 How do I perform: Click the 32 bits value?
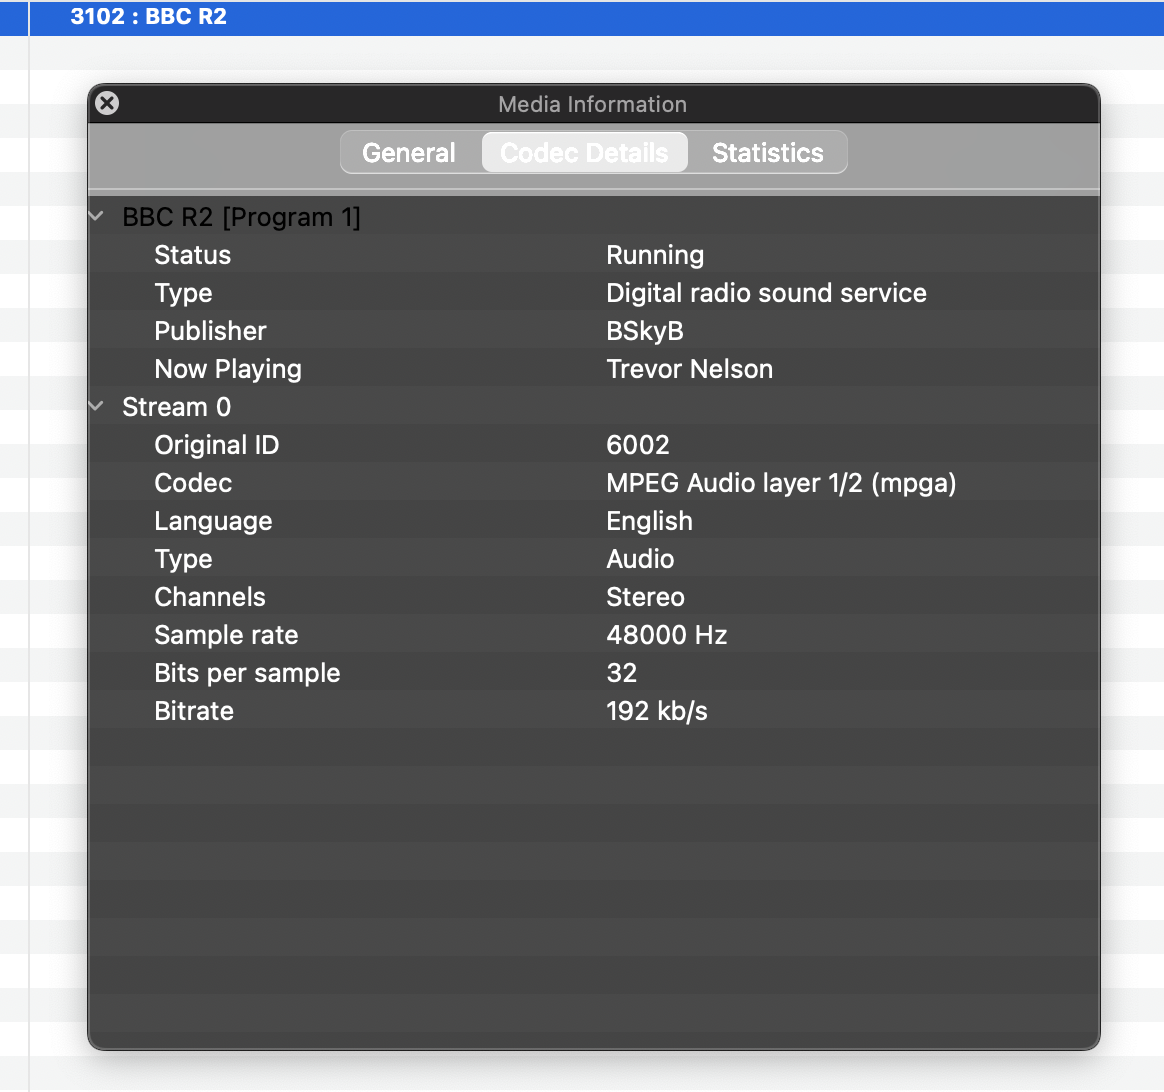tap(621, 673)
